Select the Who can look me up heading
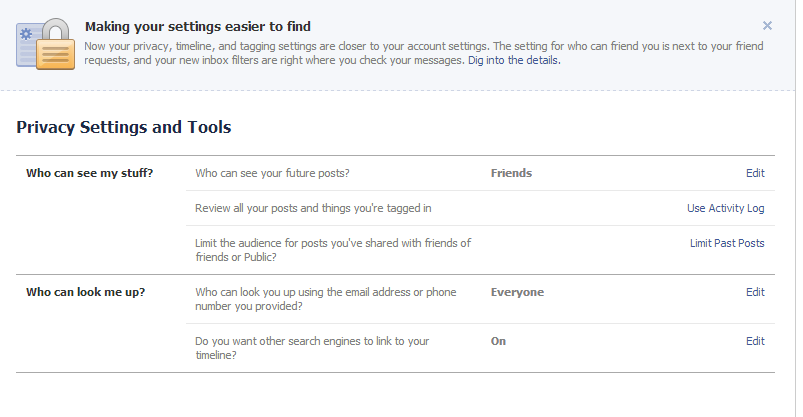Screen dimensions: 803x417 click(86, 292)
